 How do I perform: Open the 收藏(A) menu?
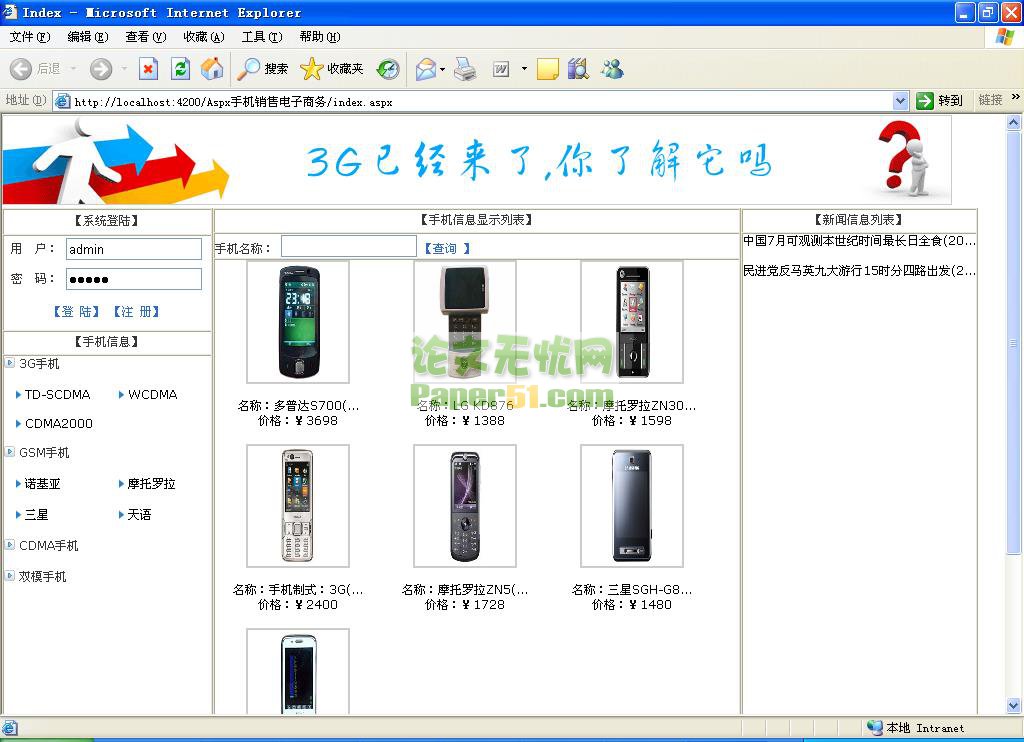pos(204,37)
